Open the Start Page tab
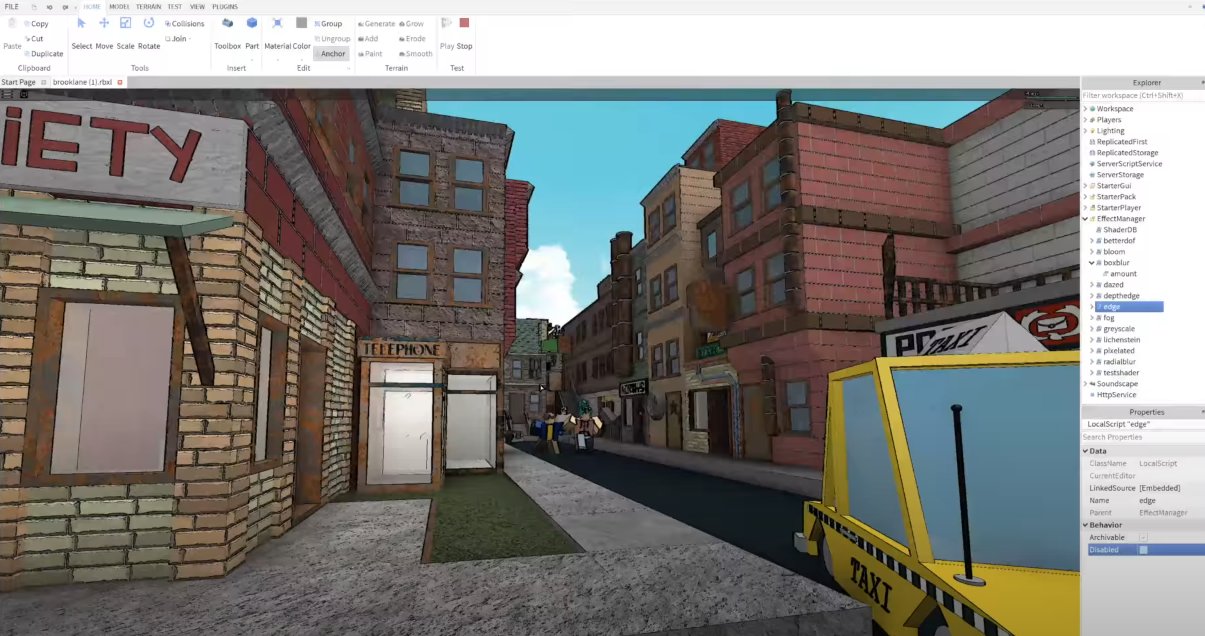 19,82
